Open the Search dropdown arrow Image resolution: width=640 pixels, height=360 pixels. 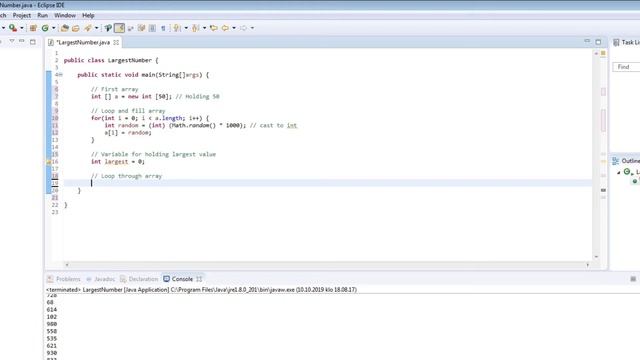[96, 28]
